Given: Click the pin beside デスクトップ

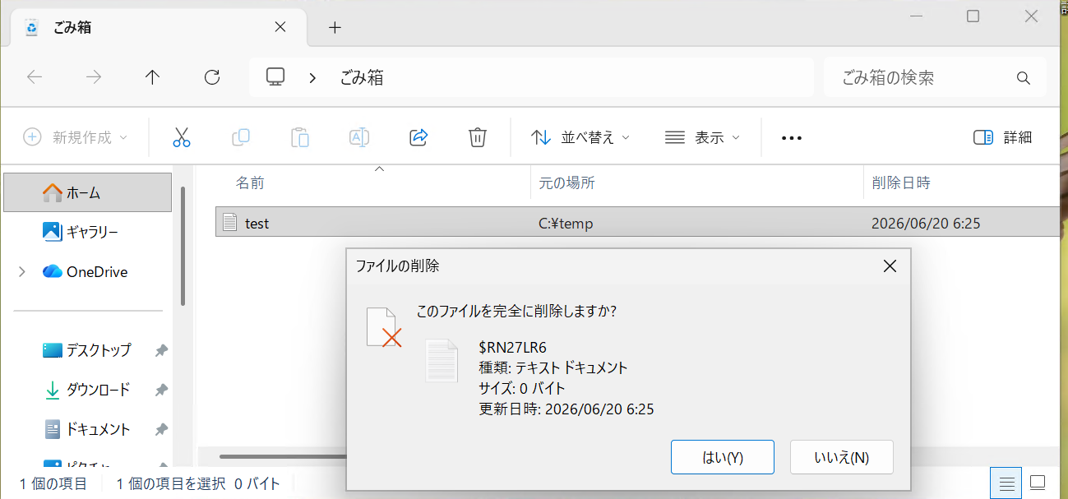Looking at the screenshot, I should tap(161, 351).
